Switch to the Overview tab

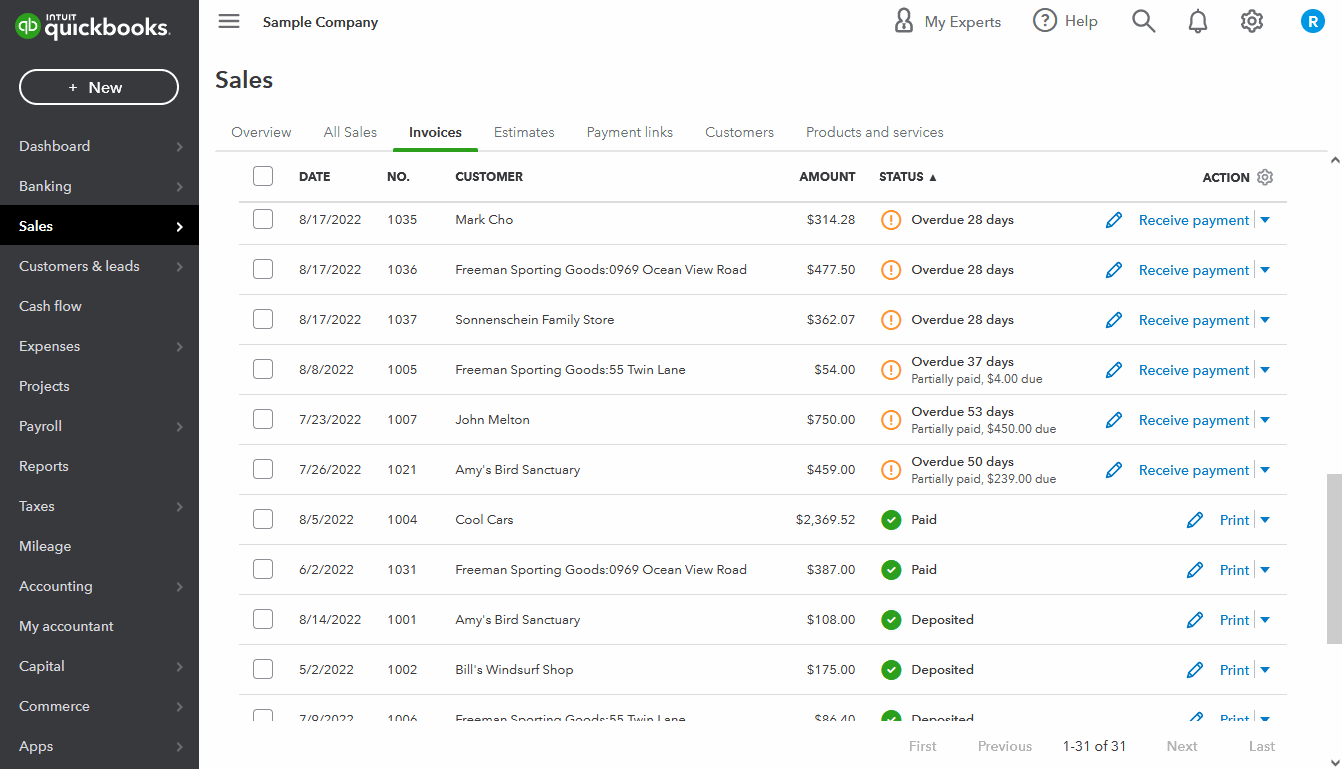point(261,132)
